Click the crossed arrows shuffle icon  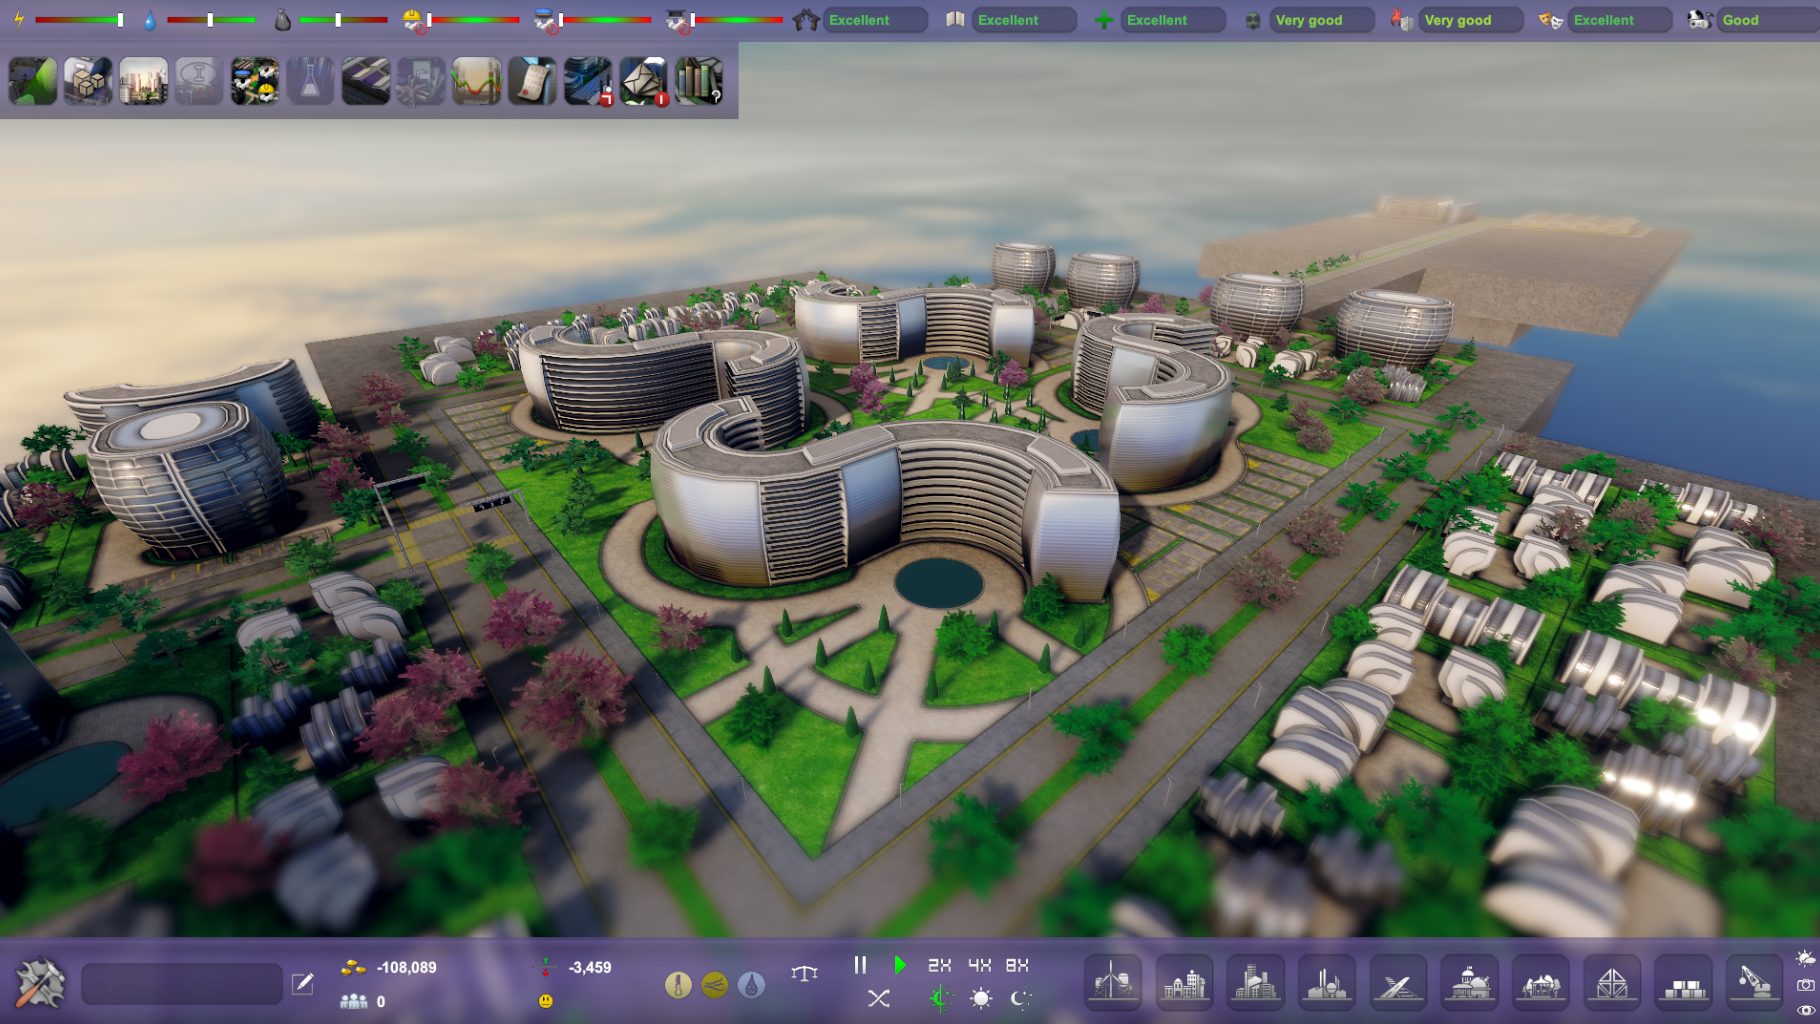point(879,998)
